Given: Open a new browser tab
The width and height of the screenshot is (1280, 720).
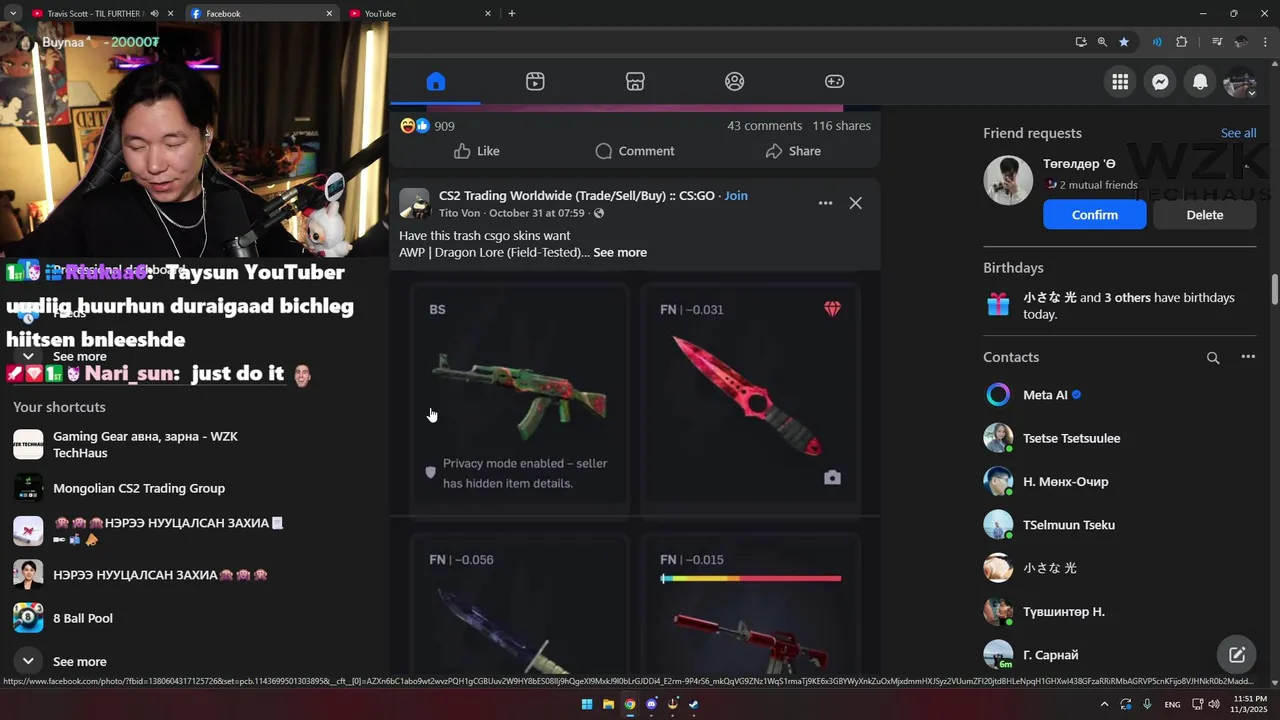Looking at the screenshot, I should tap(512, 14).
